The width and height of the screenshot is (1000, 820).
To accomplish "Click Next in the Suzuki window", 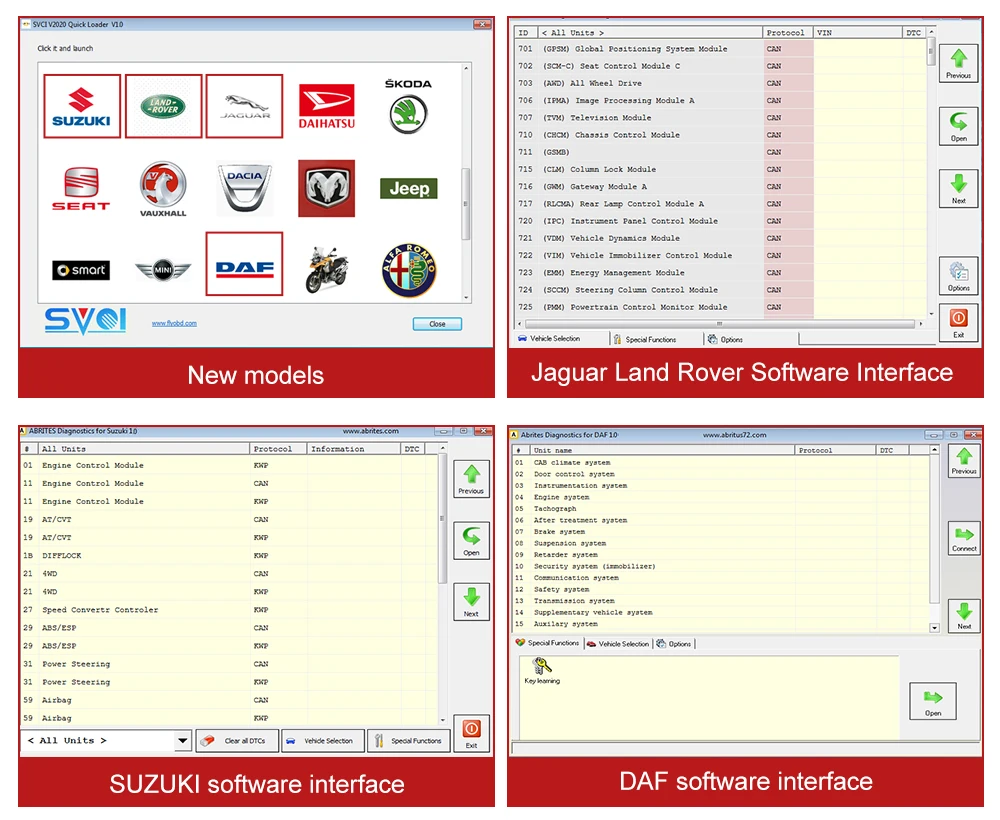I will tap(471, 602).
